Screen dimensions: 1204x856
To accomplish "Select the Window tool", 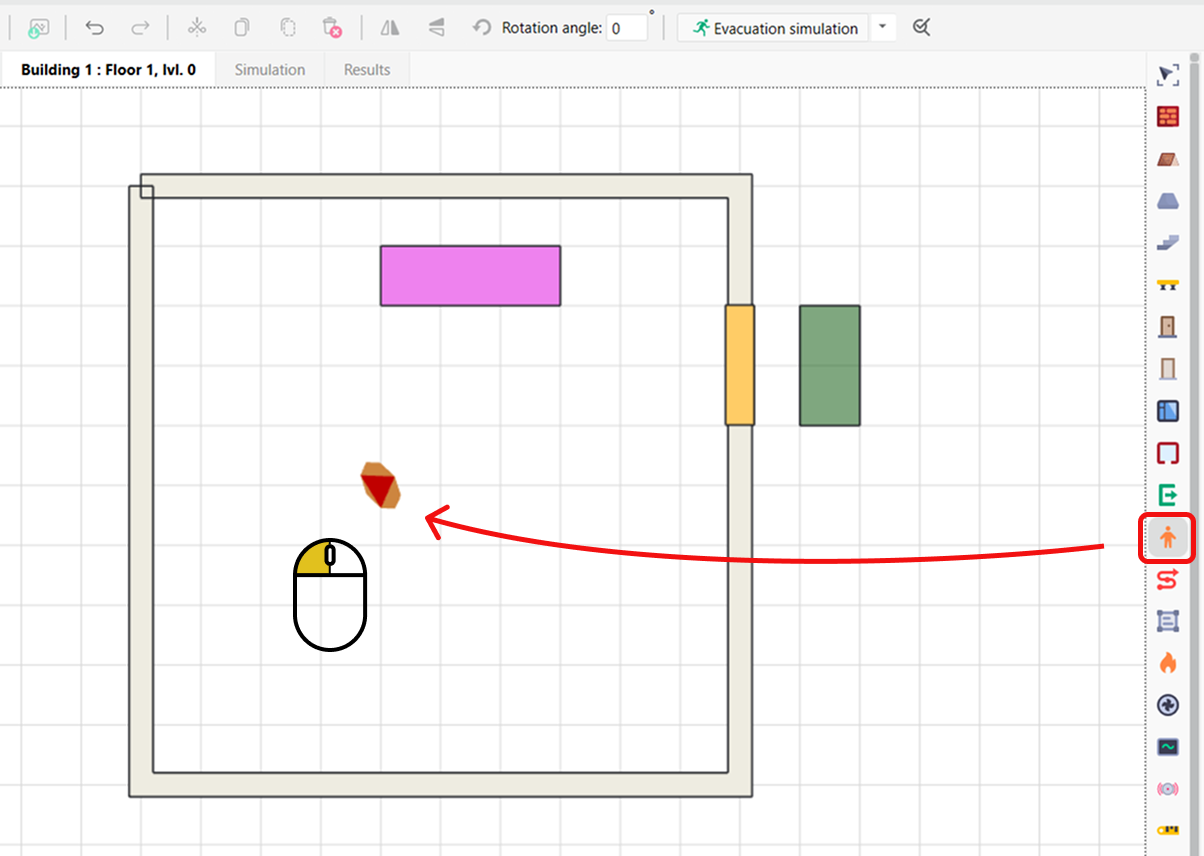I will tap(1168, 410).
